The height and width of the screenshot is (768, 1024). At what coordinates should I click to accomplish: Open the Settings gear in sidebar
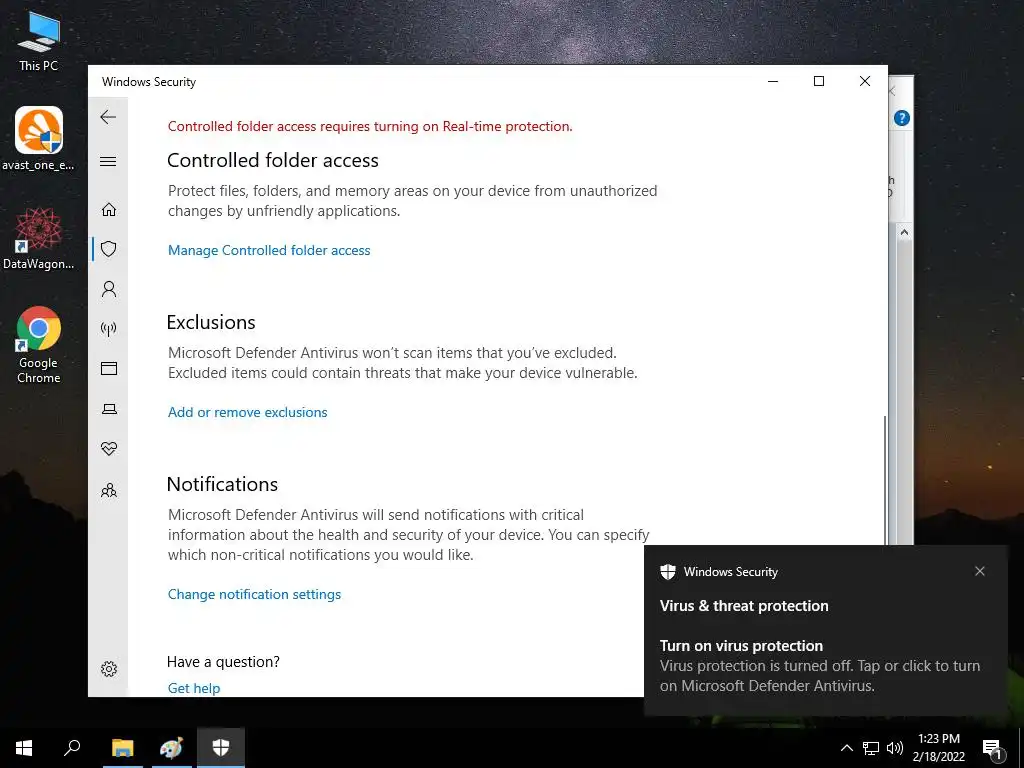(109, 669)
